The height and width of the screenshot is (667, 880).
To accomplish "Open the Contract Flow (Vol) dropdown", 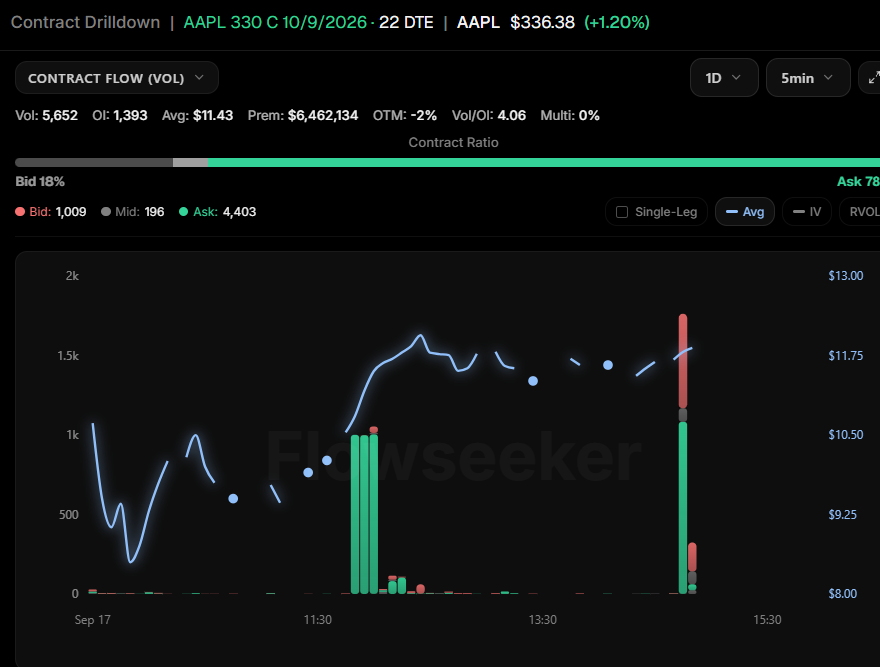I will point(117,78).
